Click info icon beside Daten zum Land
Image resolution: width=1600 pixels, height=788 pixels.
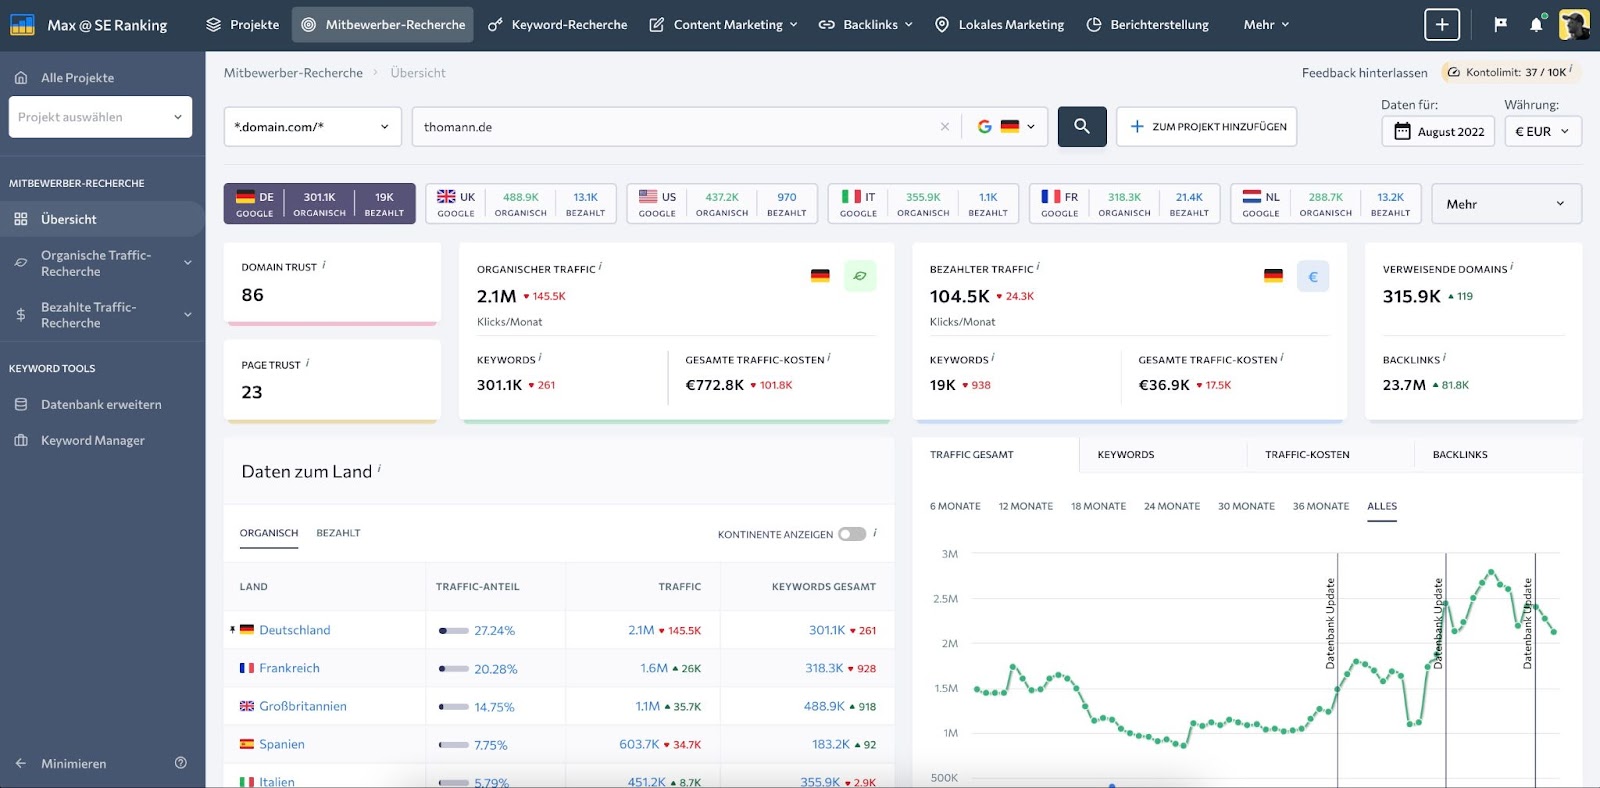379,468
